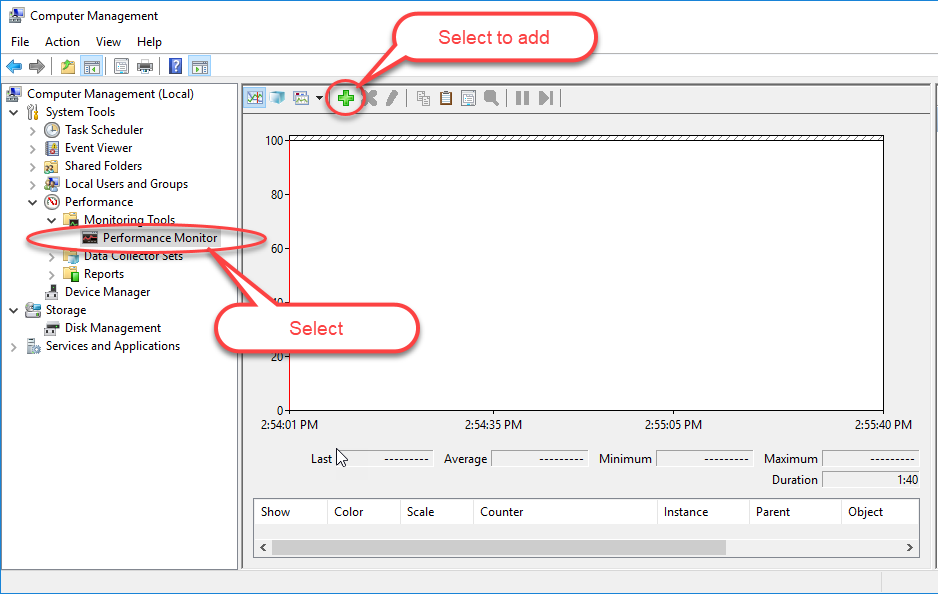Toggle the Show/Hide Action Pane button
The width and height of the screenshot is (938, 594).
(200, 66)
